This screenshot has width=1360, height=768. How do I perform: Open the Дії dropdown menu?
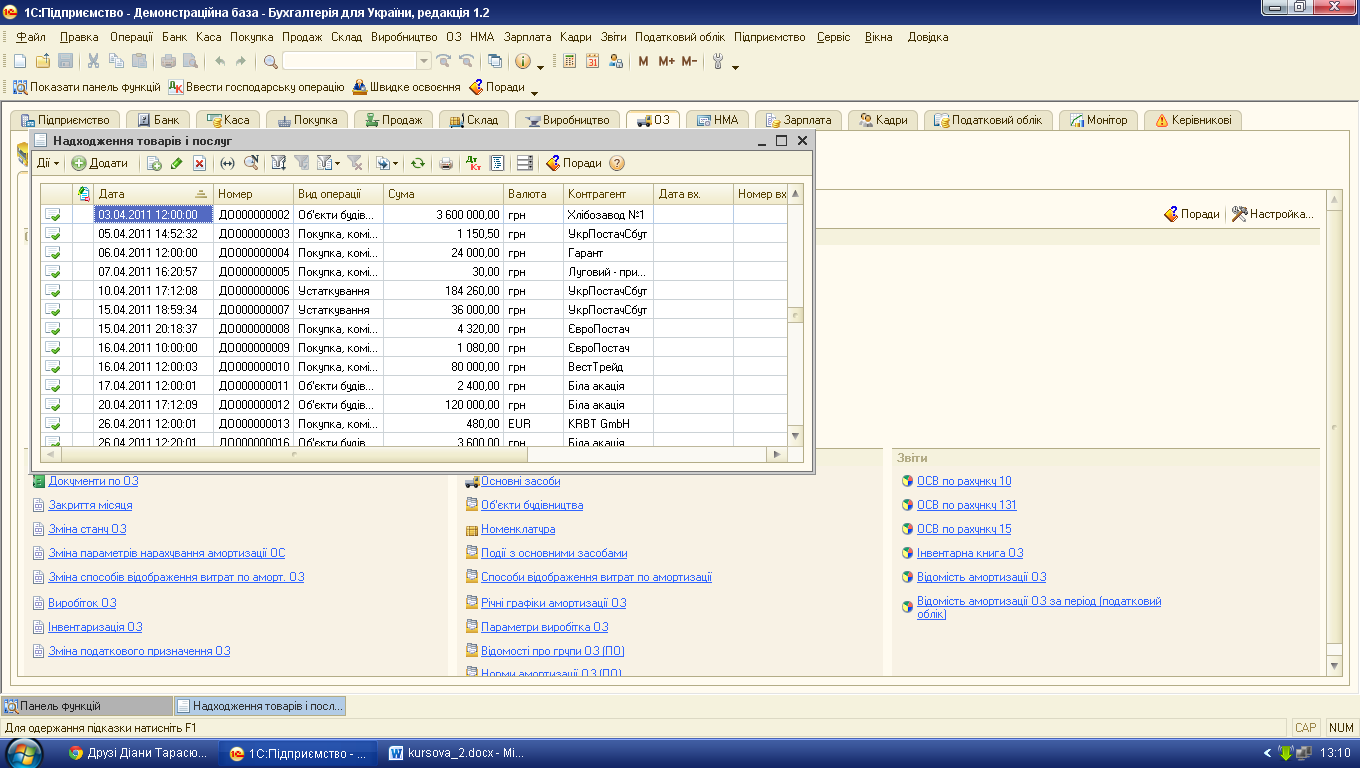click(x=49, y=163)
